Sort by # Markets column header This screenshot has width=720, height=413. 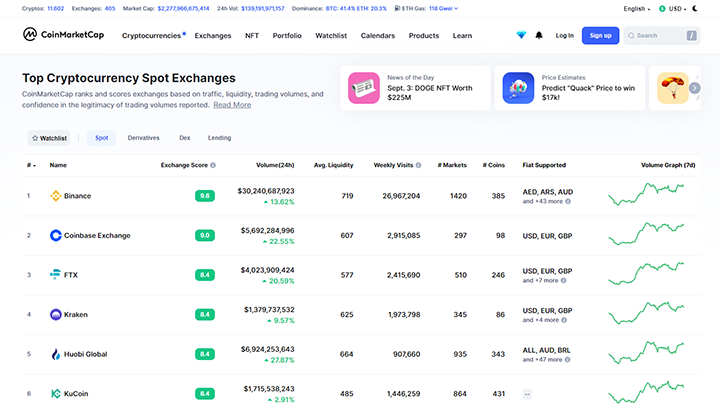[x=452, y=165]
